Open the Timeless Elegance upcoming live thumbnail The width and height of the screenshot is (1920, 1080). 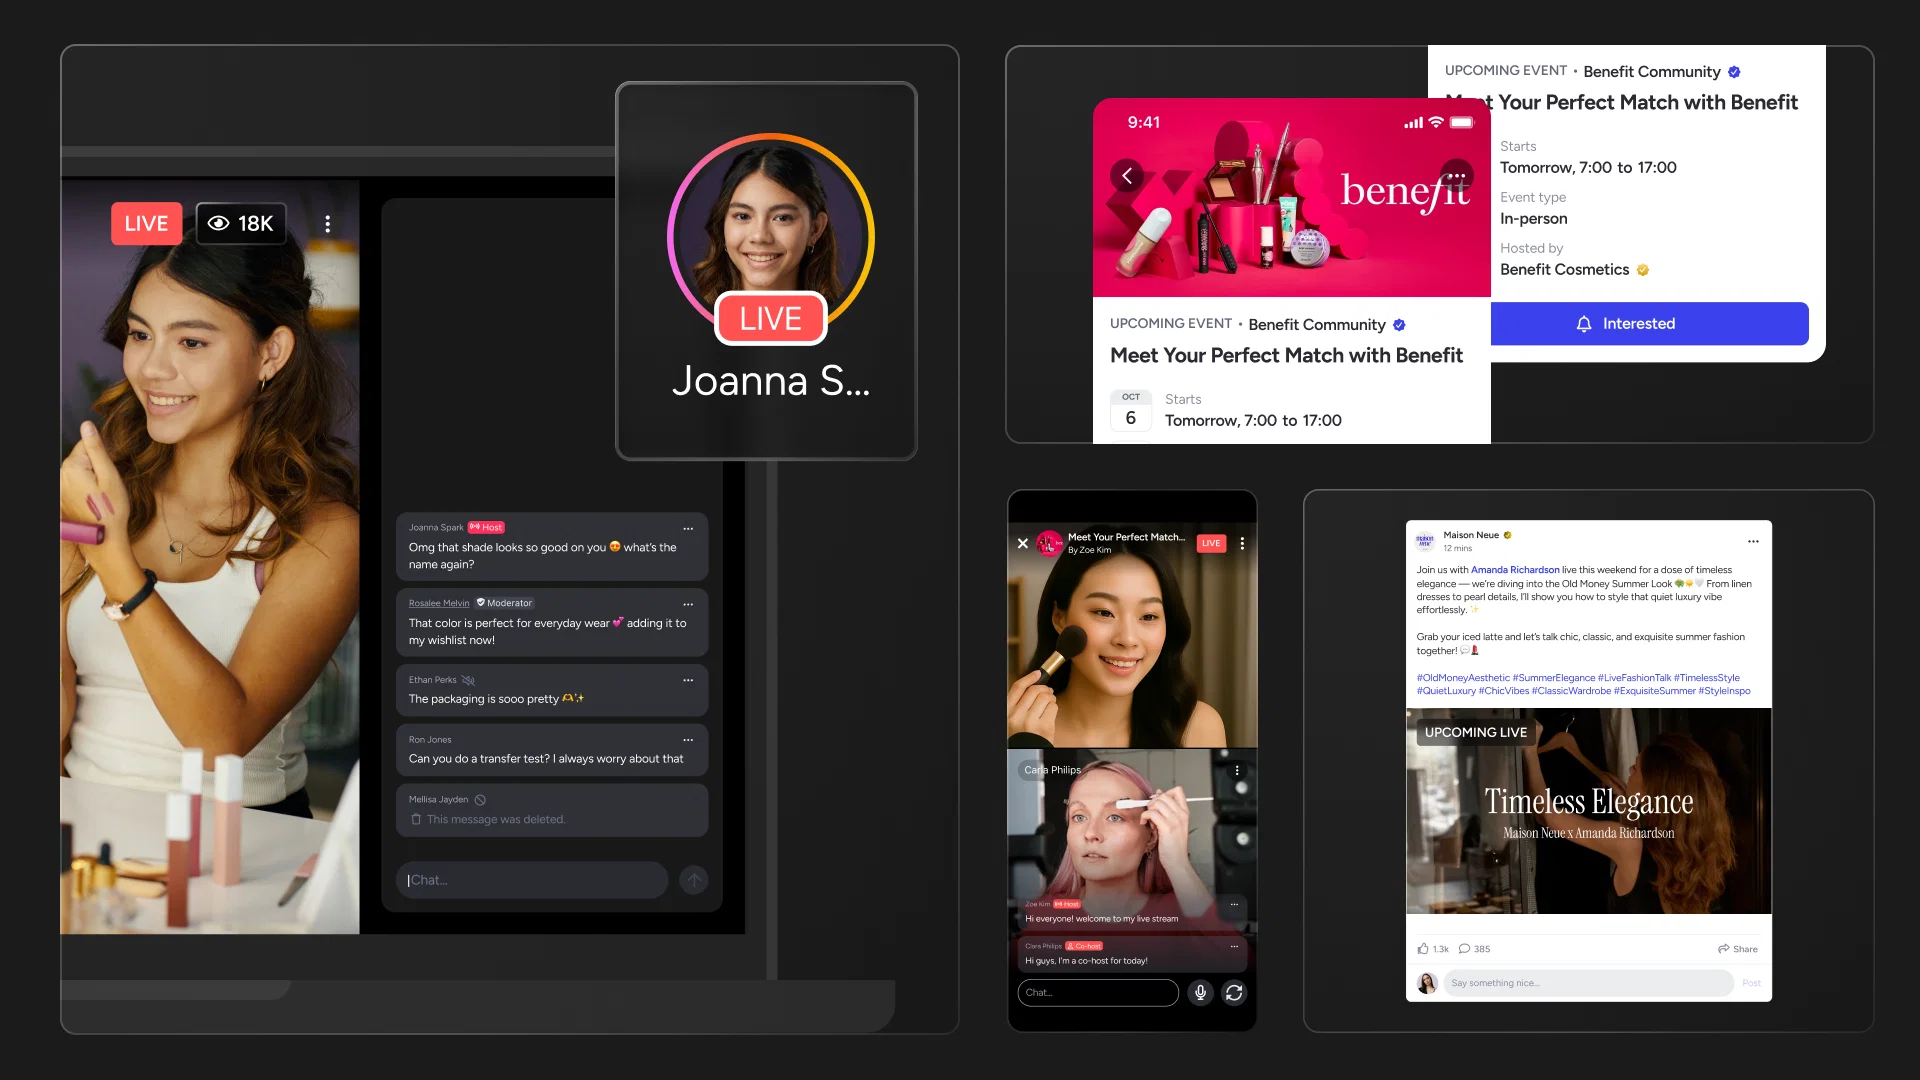pos(1588,811)
